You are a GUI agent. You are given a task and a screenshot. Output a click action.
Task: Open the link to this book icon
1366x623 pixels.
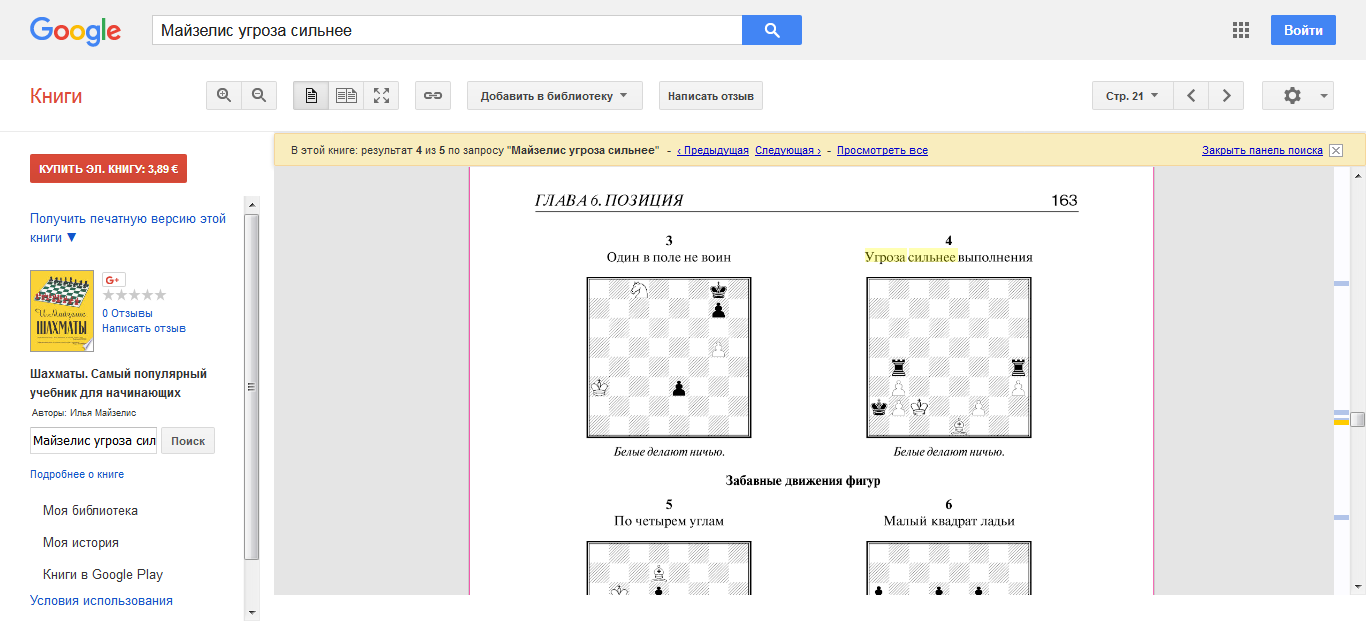pyautogui.click(x=432, y=96)
